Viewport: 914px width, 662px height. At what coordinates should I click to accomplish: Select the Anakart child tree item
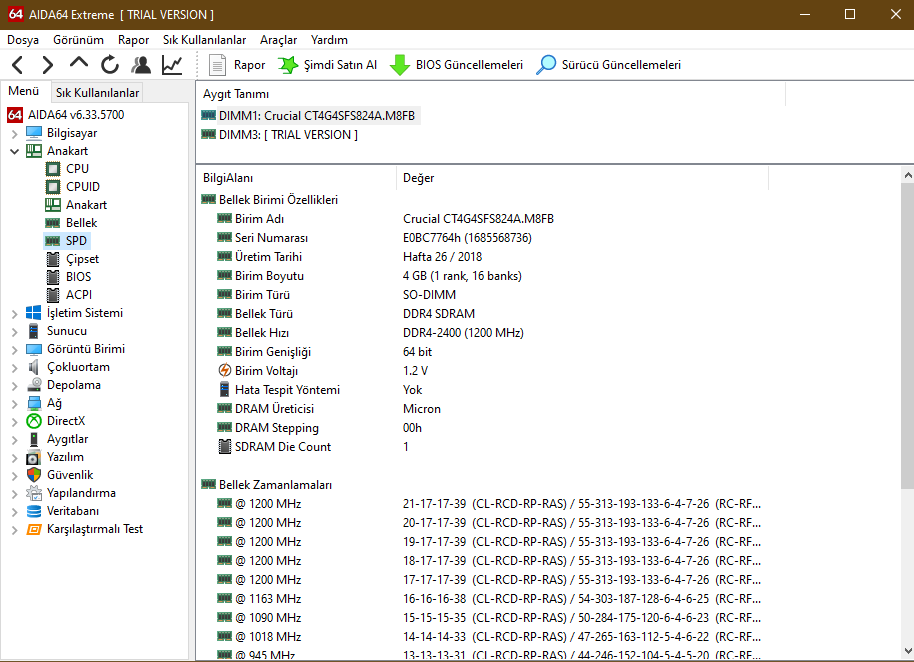point(86,205)
